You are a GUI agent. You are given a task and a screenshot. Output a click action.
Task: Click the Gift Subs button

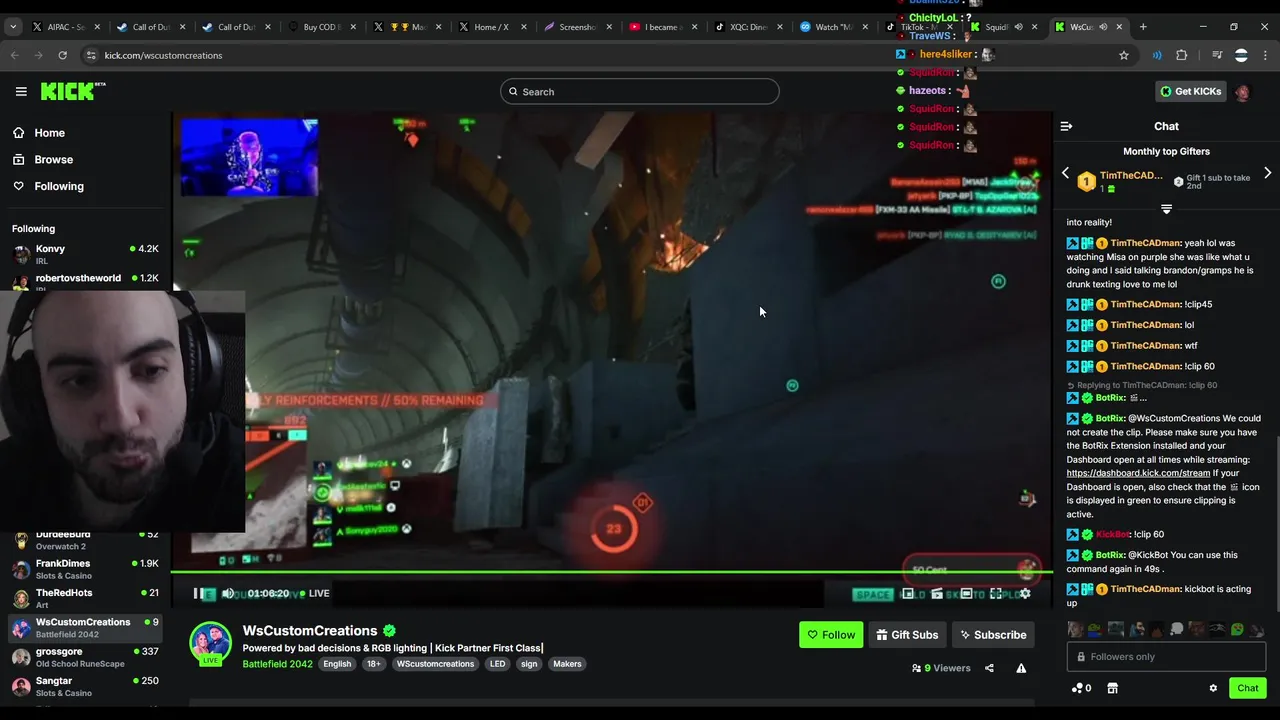pyautogui.click(x=907, y=635)
